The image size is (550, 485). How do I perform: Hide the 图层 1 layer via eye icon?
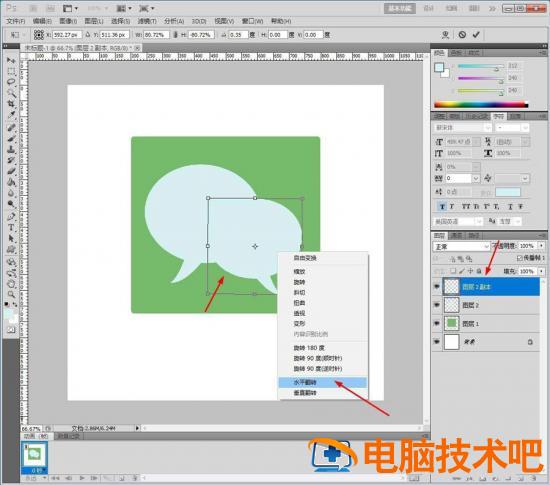(437, 323)
